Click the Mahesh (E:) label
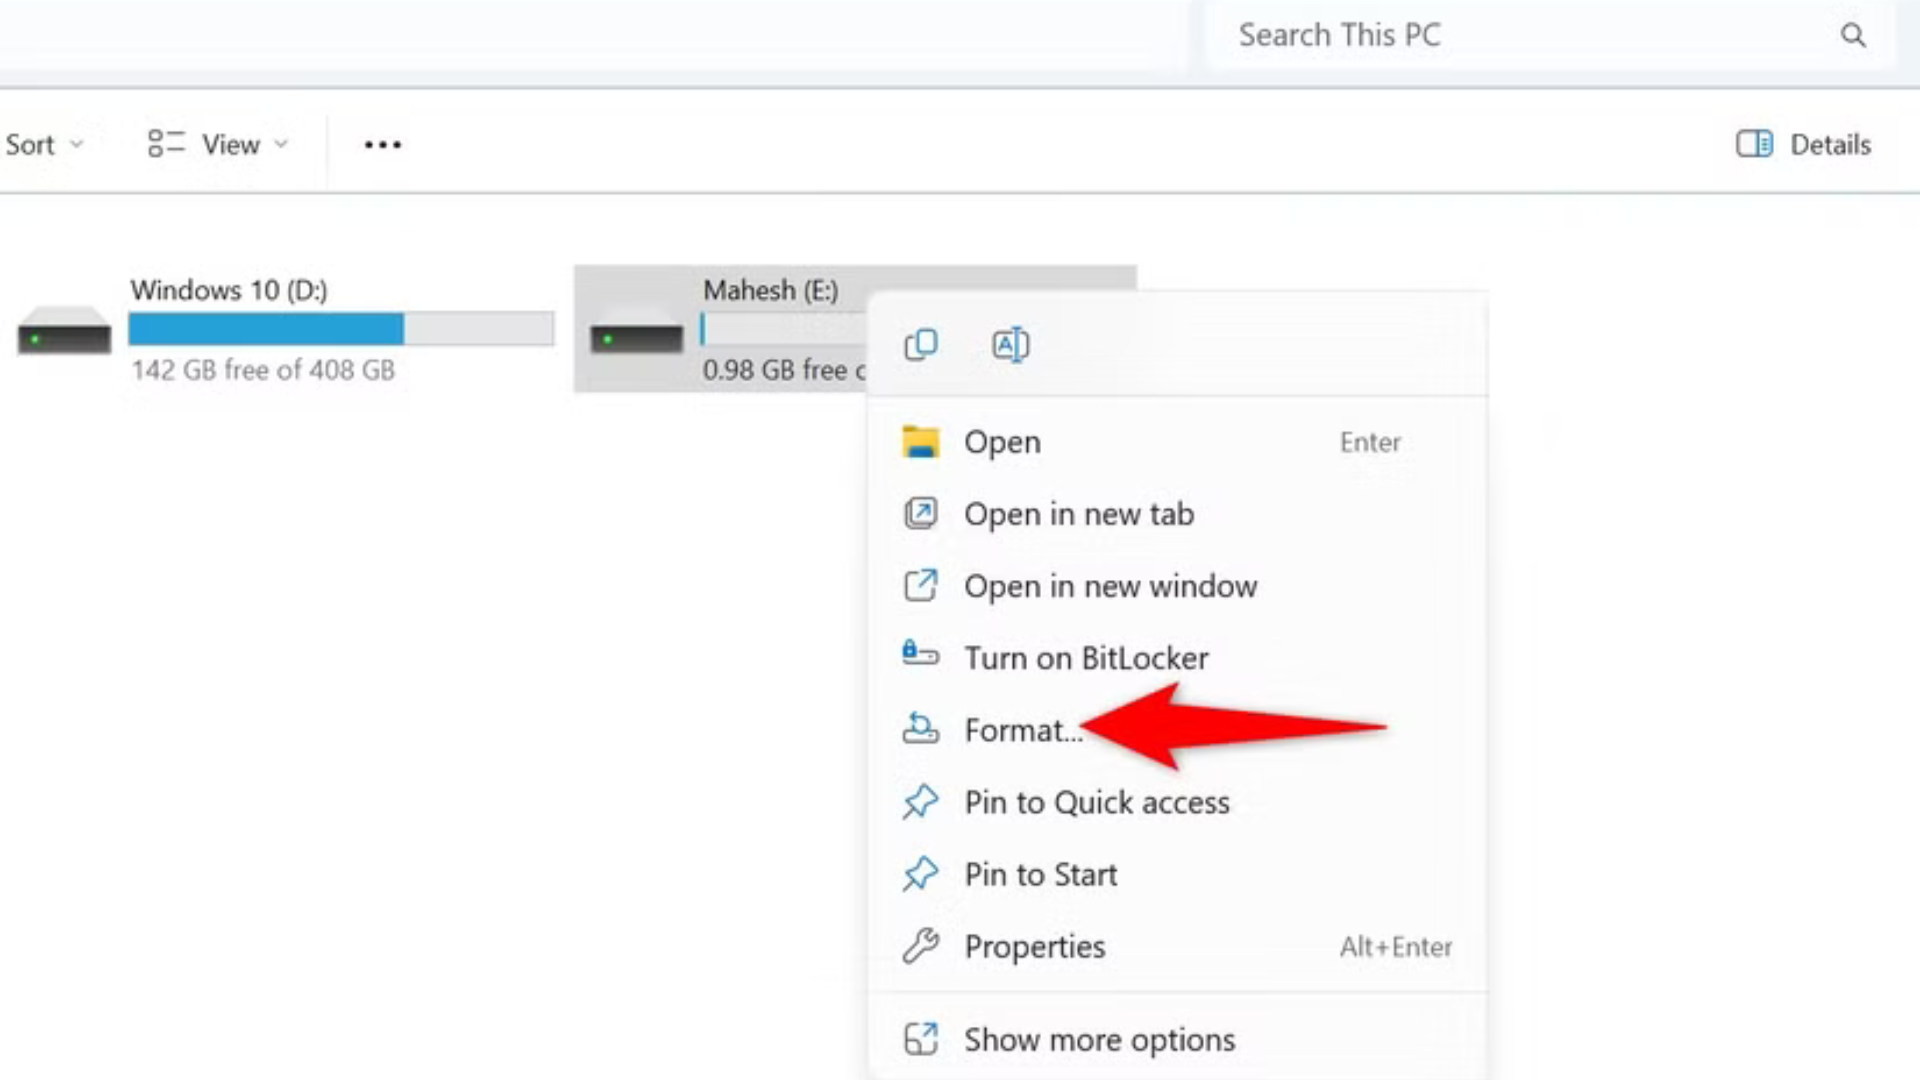The image size is (1920, 1080). tap(771, 290)
